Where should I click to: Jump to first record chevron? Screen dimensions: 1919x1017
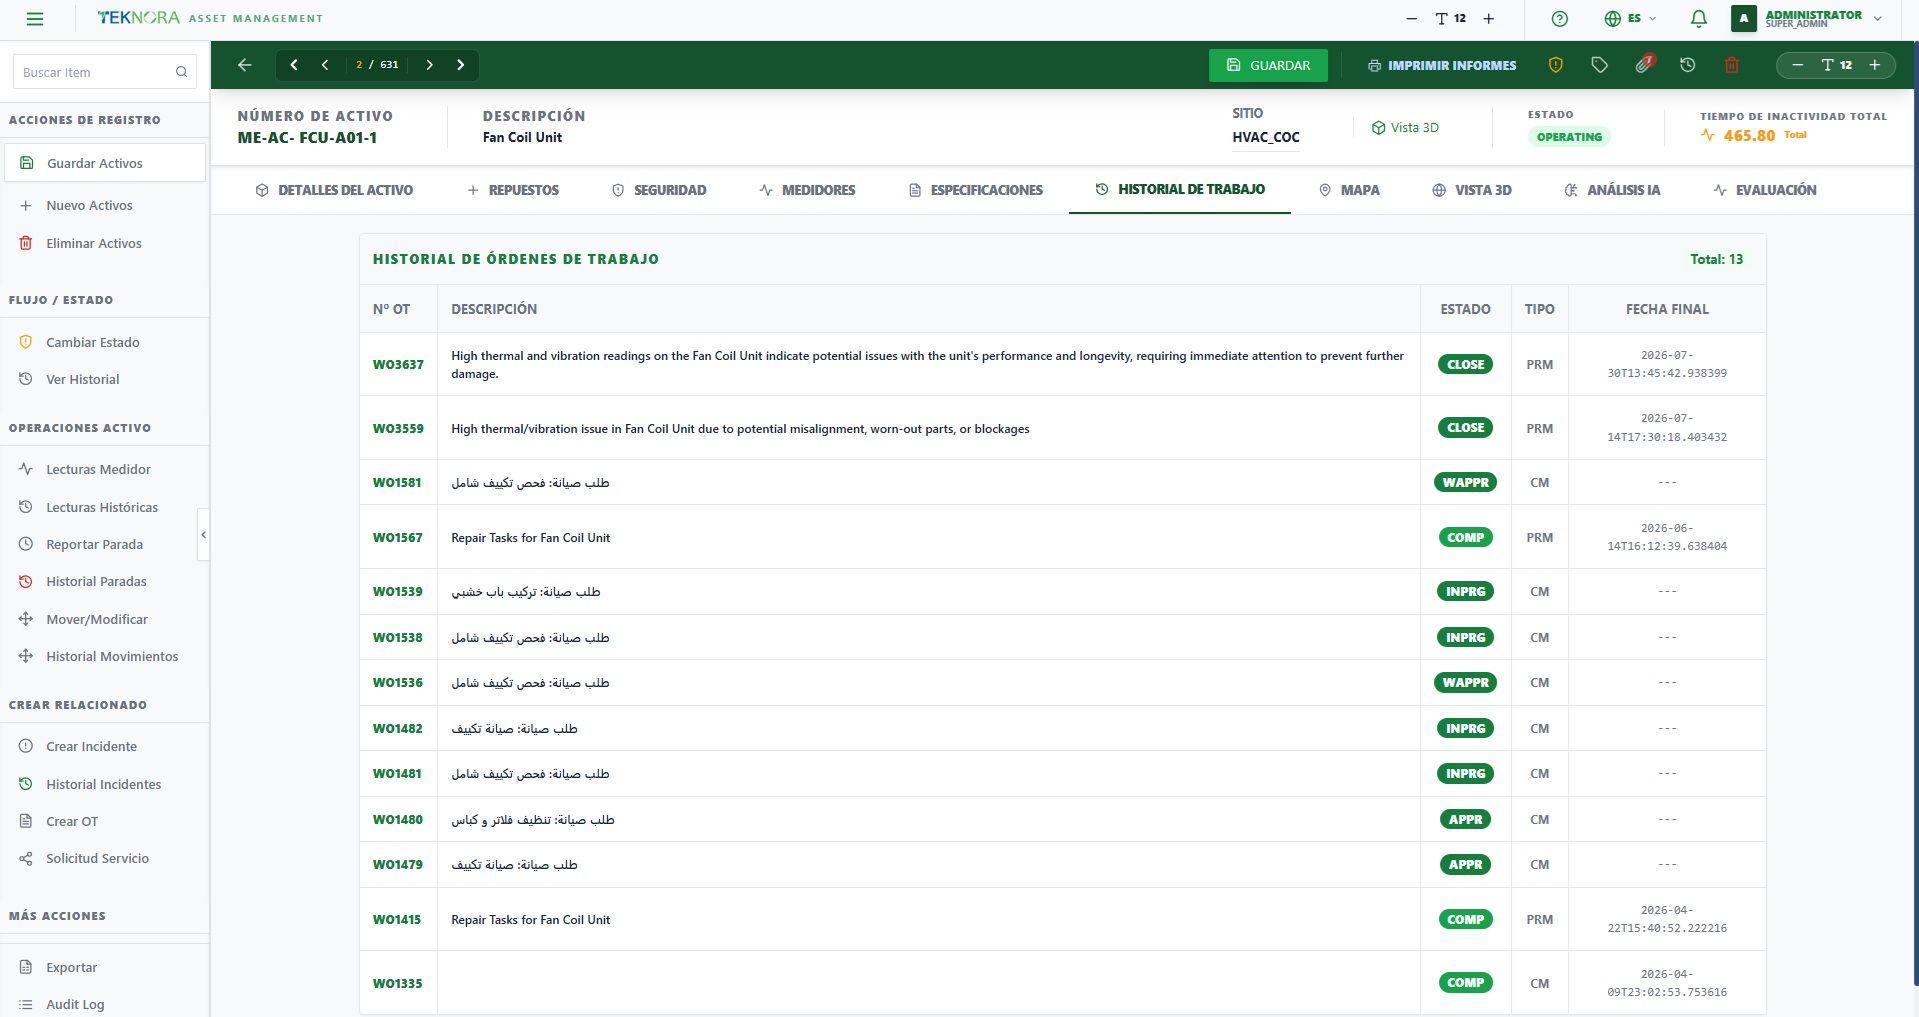294,65
